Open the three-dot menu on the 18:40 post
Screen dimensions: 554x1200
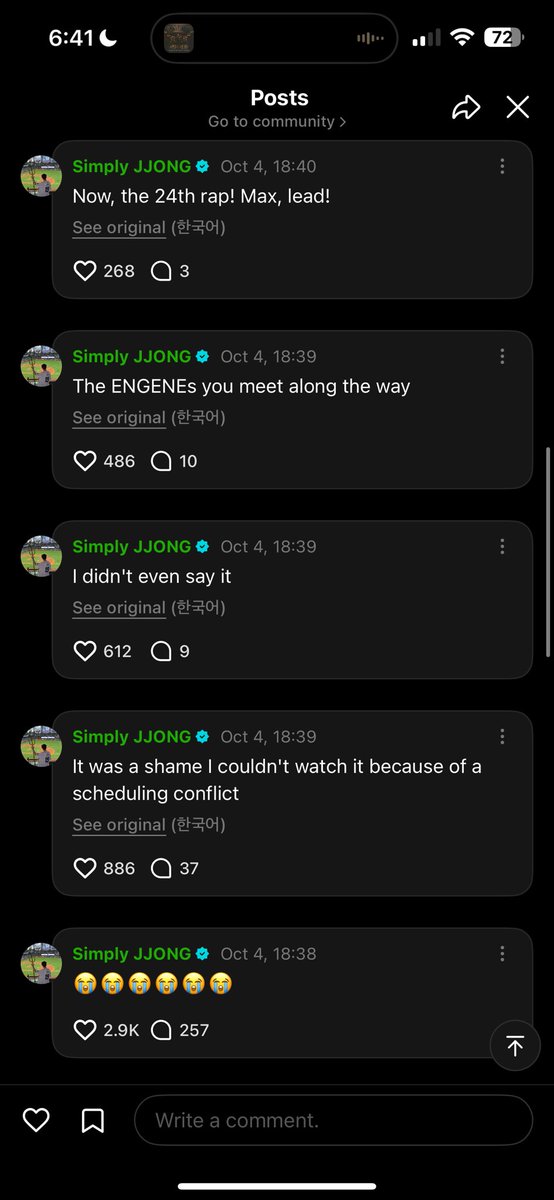point(502,167)
